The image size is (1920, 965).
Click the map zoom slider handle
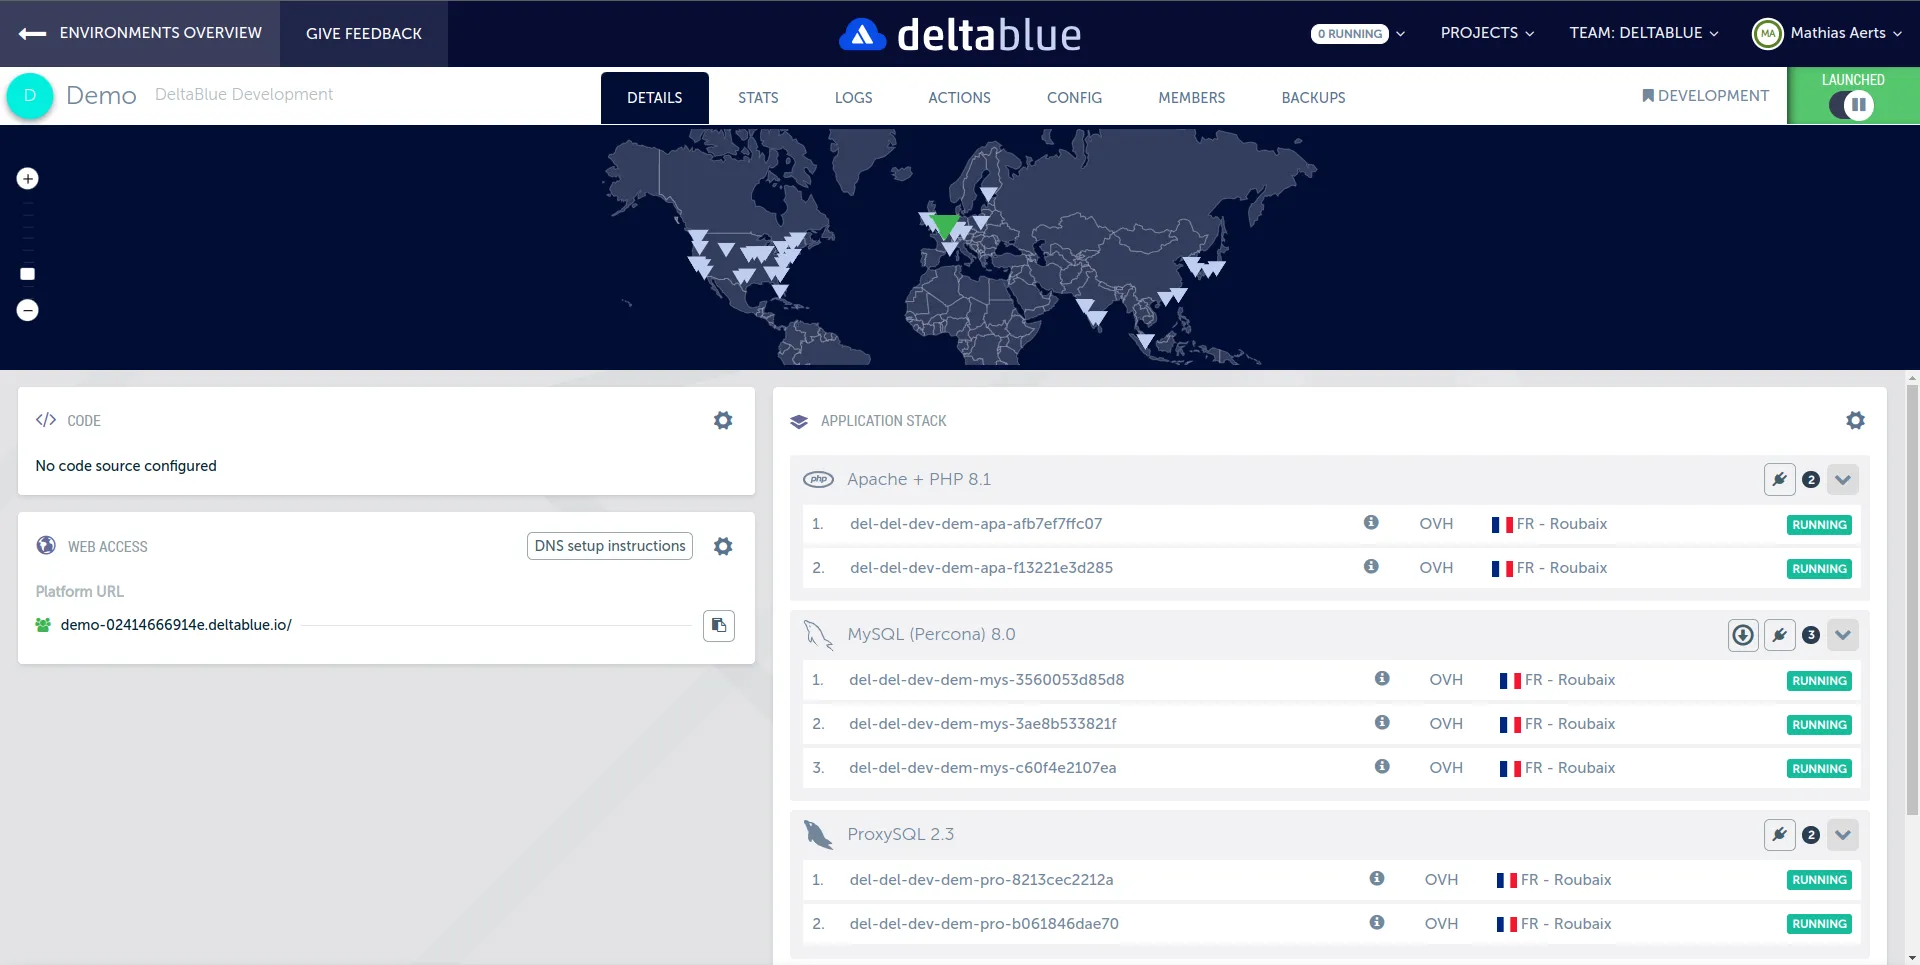click(x=28, y=274)
